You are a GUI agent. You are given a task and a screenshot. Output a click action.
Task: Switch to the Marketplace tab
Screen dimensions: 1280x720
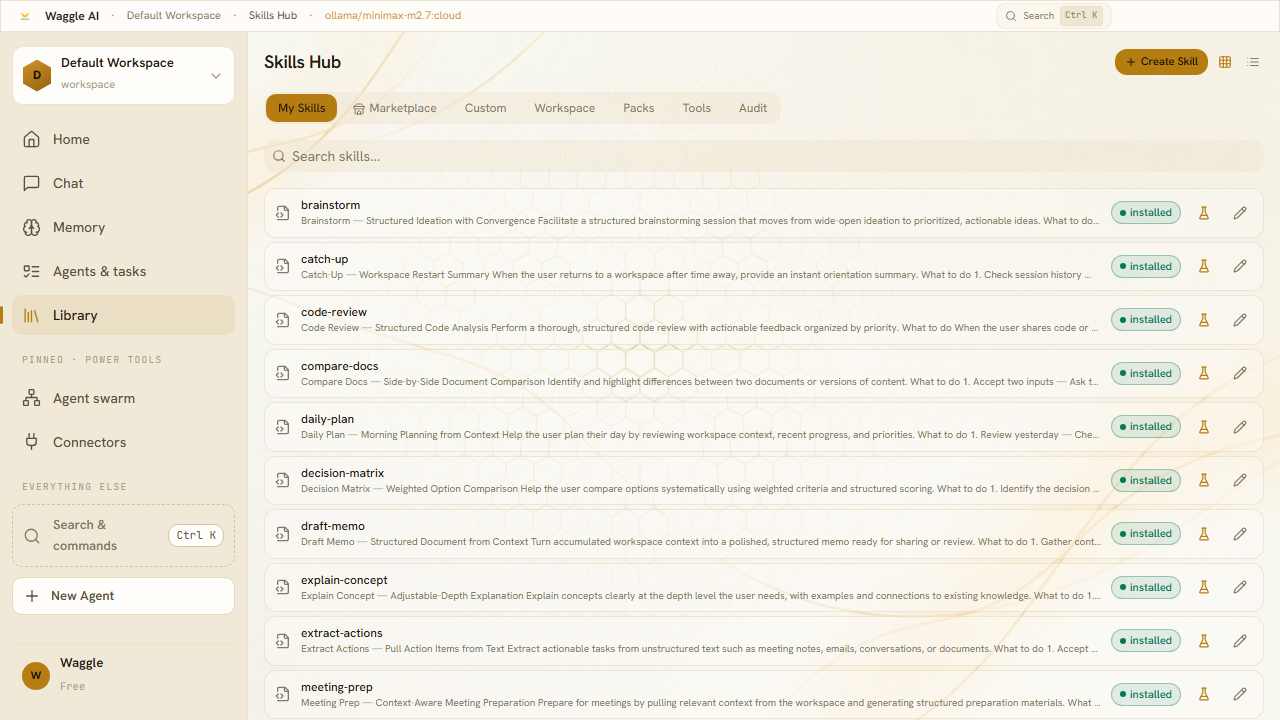coord(395,108)
